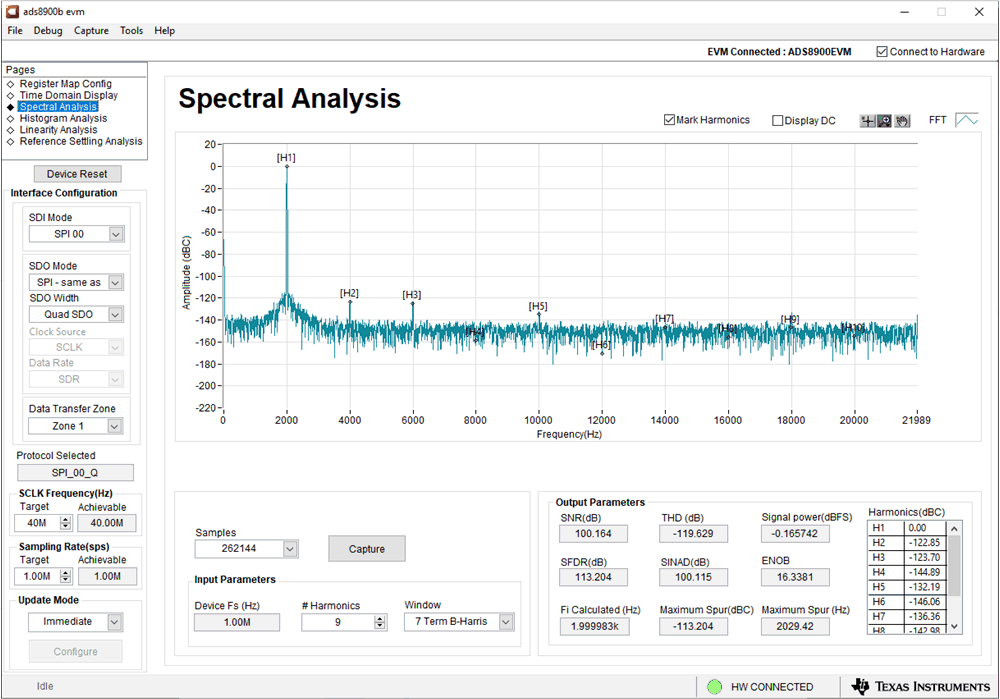
Task: Open the Samples count dropdown
Action: click(290, 549)
